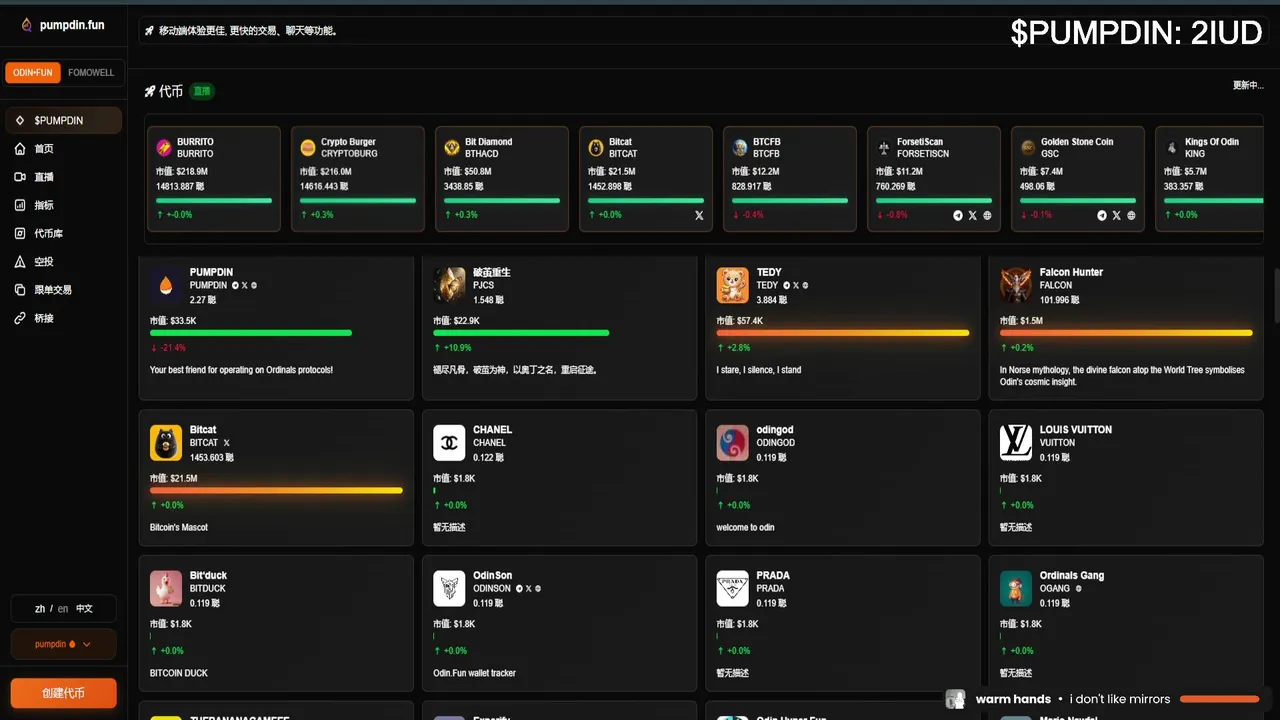Screen dimensions: 1280x720
Task: Go to 首页 home page
Action: pyautogui.click(x=63, y=148)
